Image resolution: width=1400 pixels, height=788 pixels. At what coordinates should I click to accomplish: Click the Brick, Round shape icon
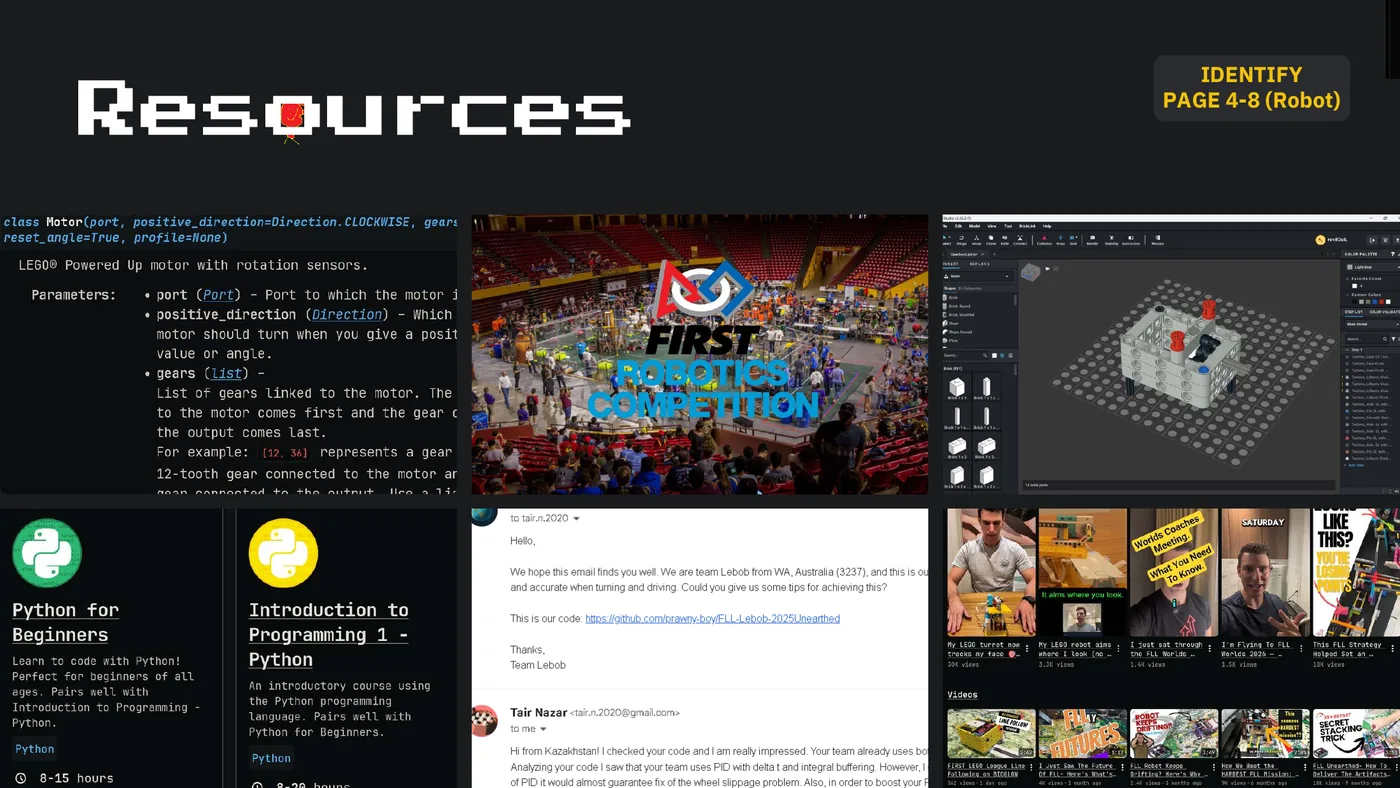click(x=945, y=306)
